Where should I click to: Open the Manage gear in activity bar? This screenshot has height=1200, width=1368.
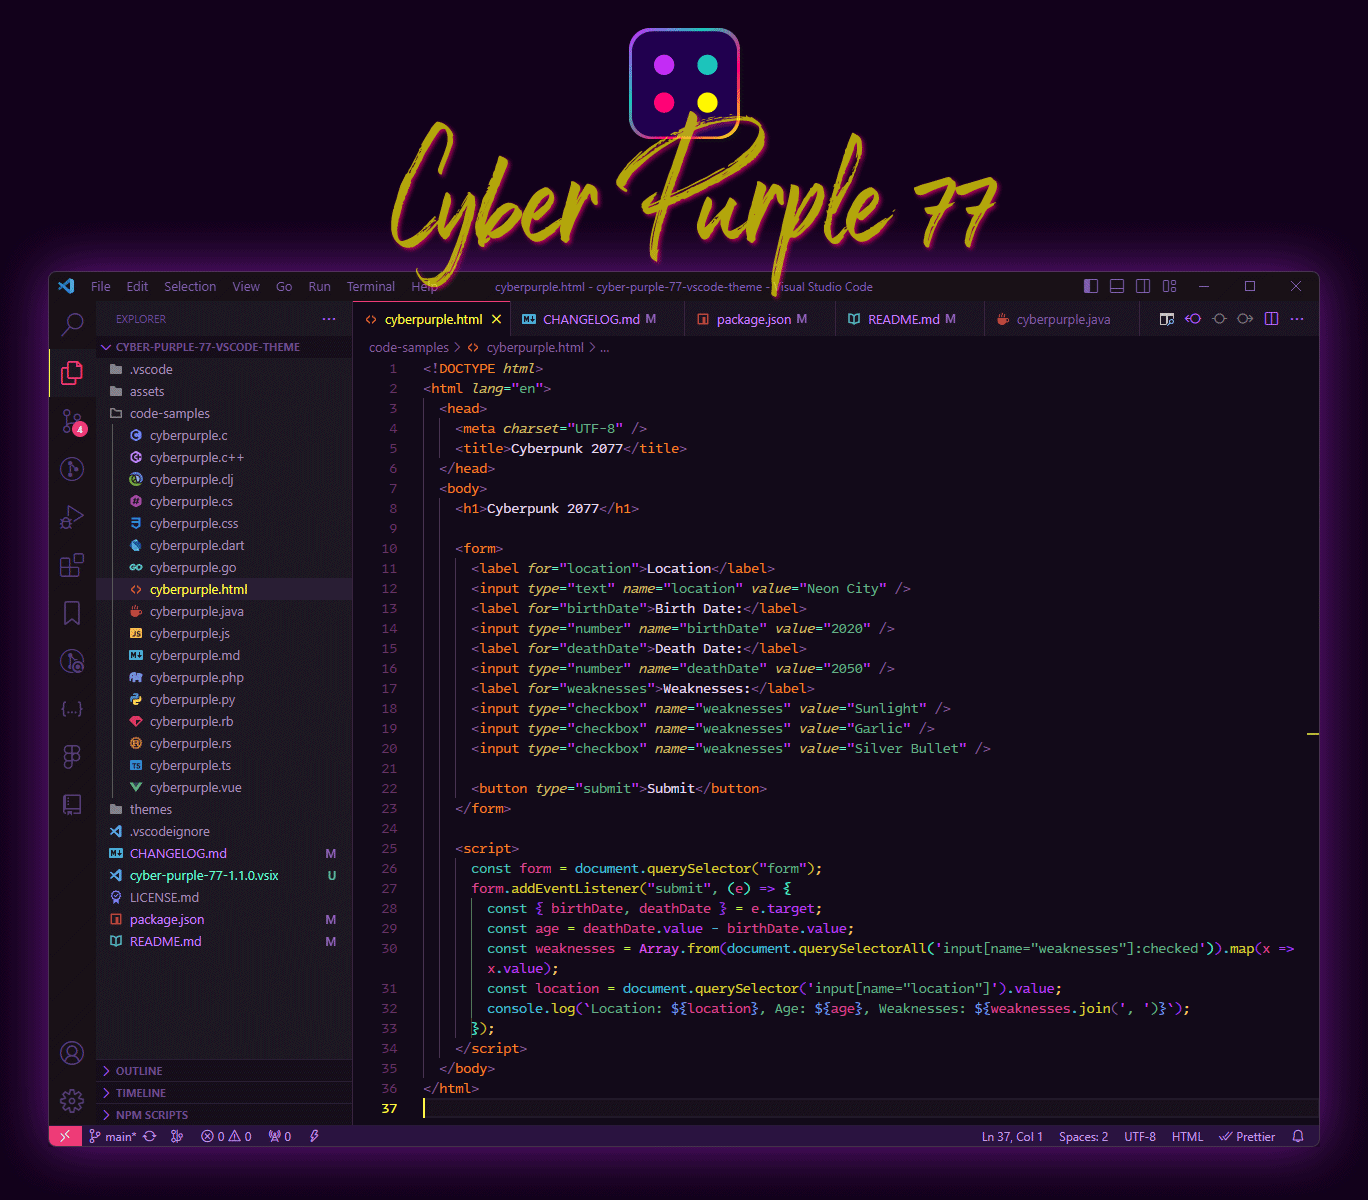[72, 1101]
